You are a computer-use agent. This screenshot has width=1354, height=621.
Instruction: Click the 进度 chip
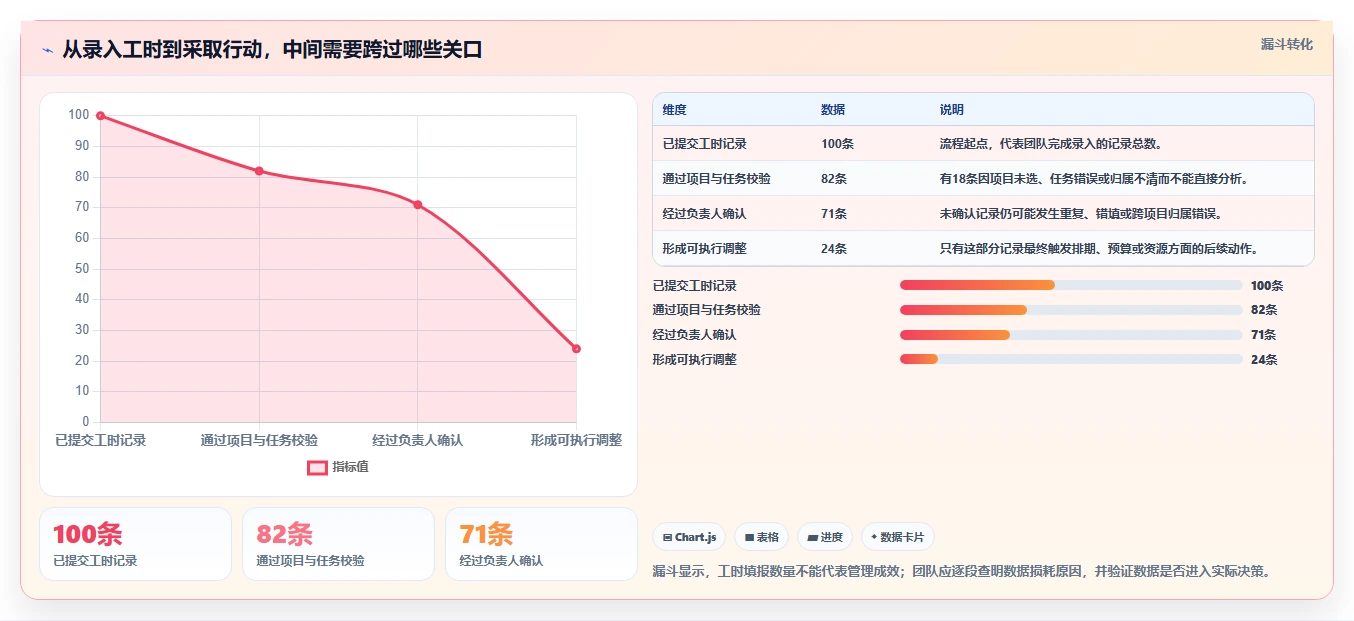pyautogui.click(x=825, y=537)
